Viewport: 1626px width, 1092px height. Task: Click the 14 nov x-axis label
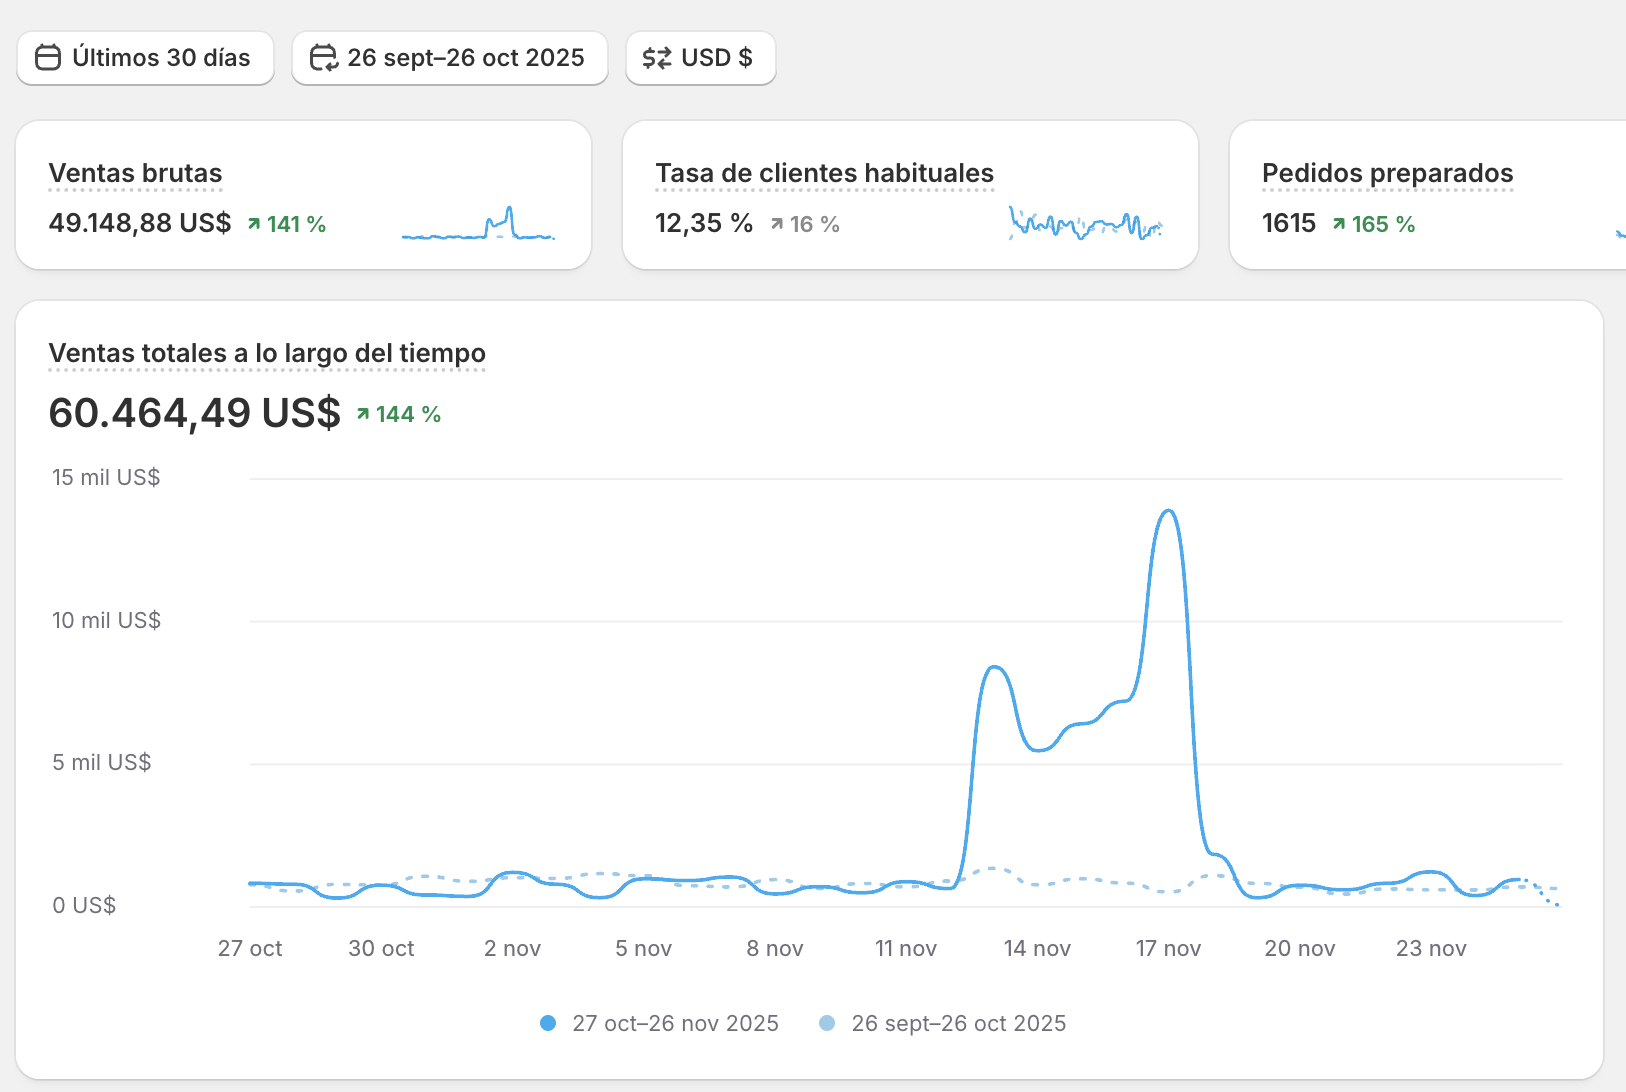(1037, 948)
